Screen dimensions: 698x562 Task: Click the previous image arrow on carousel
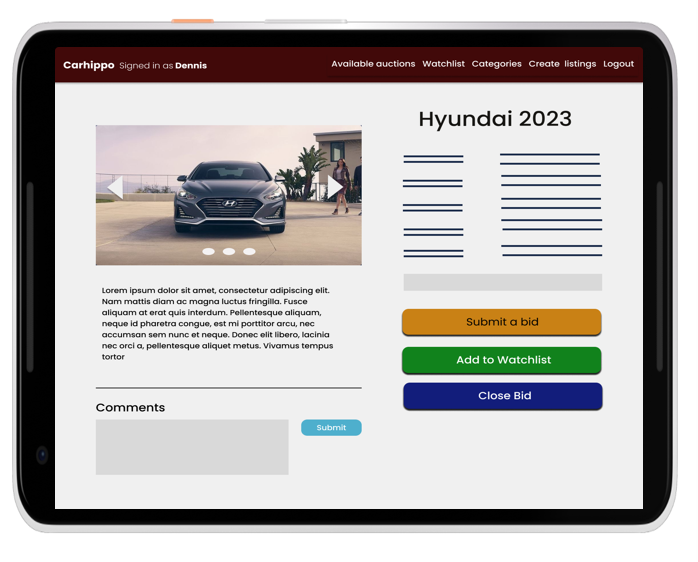tap(115, 187)
